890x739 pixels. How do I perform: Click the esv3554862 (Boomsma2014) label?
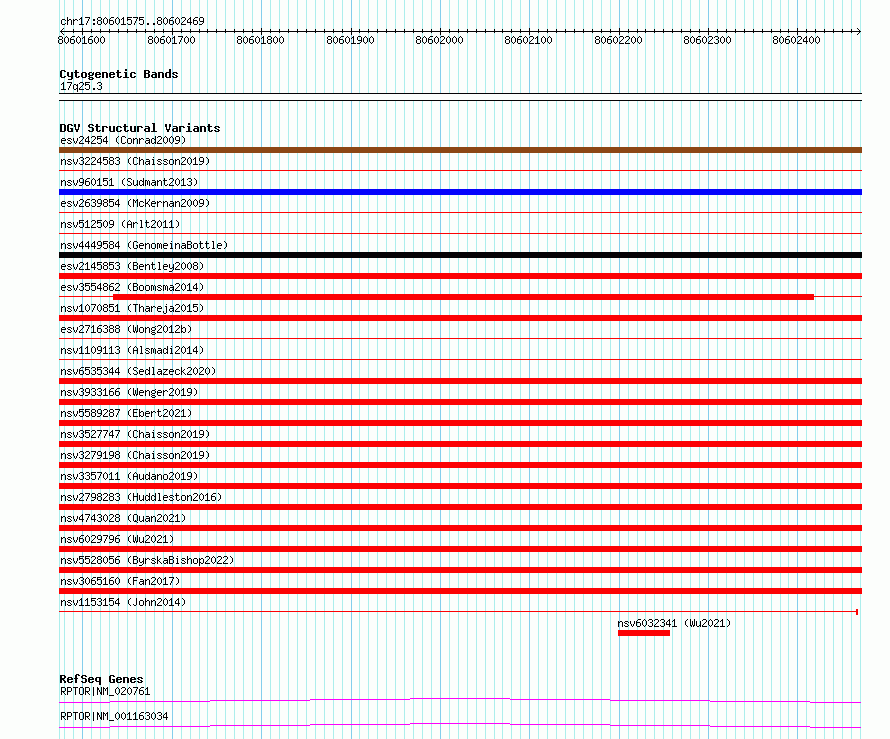132,287
